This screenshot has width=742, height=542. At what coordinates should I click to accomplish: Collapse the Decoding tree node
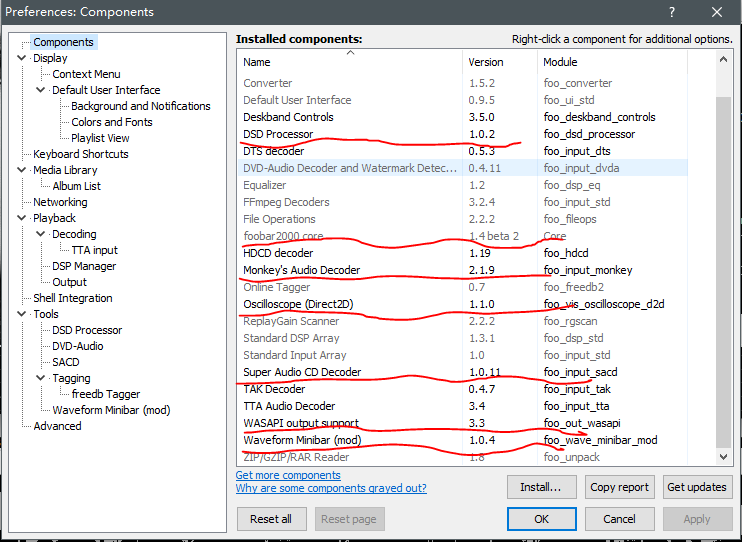tap(41, 234)
